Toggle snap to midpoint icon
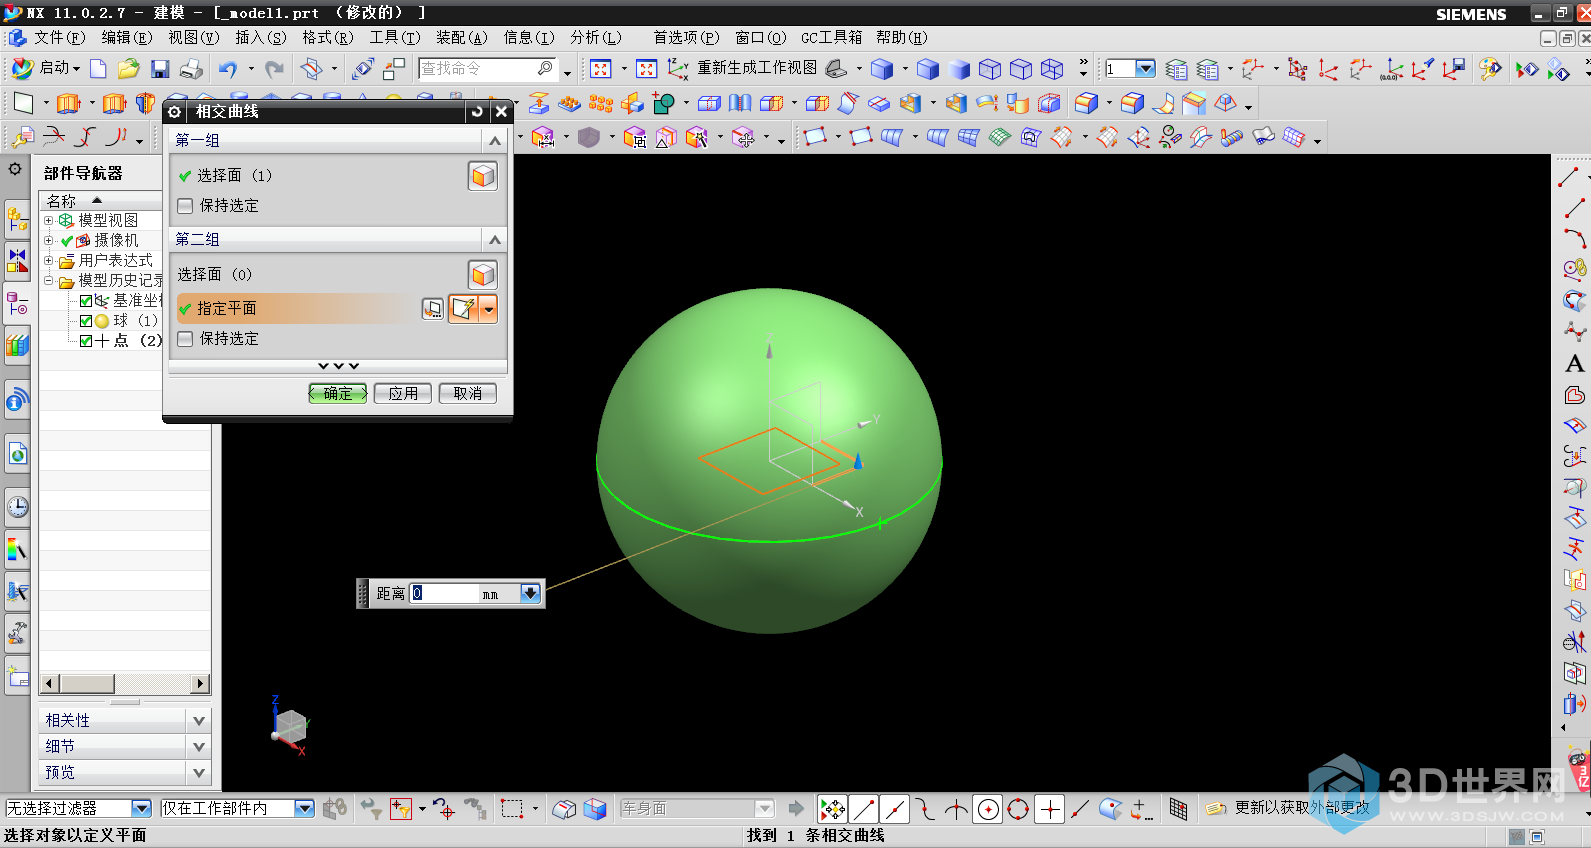 [894, 809]
